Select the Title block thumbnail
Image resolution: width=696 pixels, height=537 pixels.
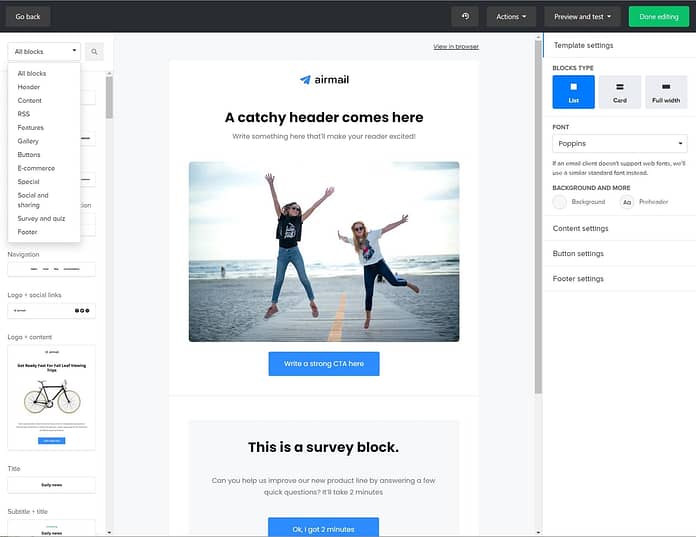coord(51,485)
